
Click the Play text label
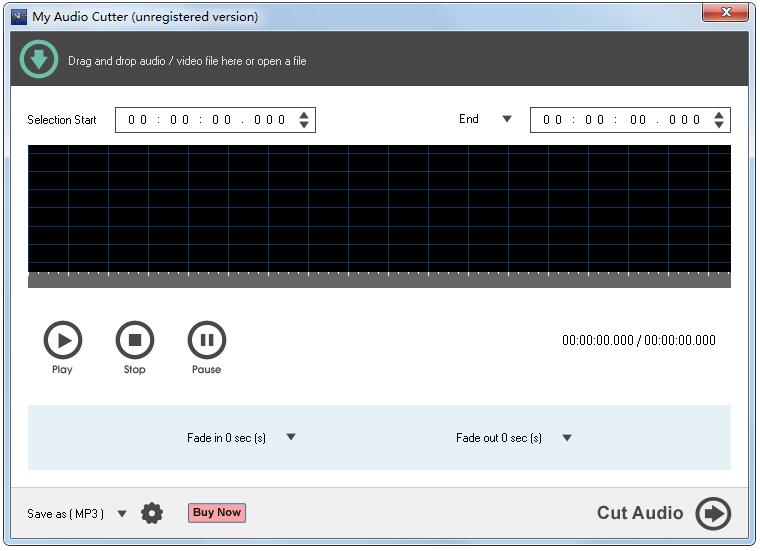(62, 369)
